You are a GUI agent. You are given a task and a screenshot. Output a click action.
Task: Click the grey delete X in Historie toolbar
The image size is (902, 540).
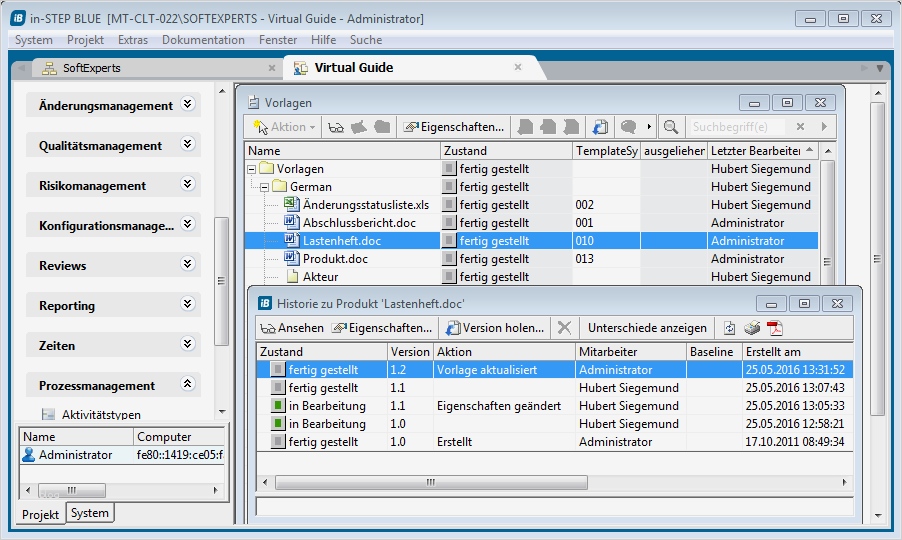[x=564, y=328]
